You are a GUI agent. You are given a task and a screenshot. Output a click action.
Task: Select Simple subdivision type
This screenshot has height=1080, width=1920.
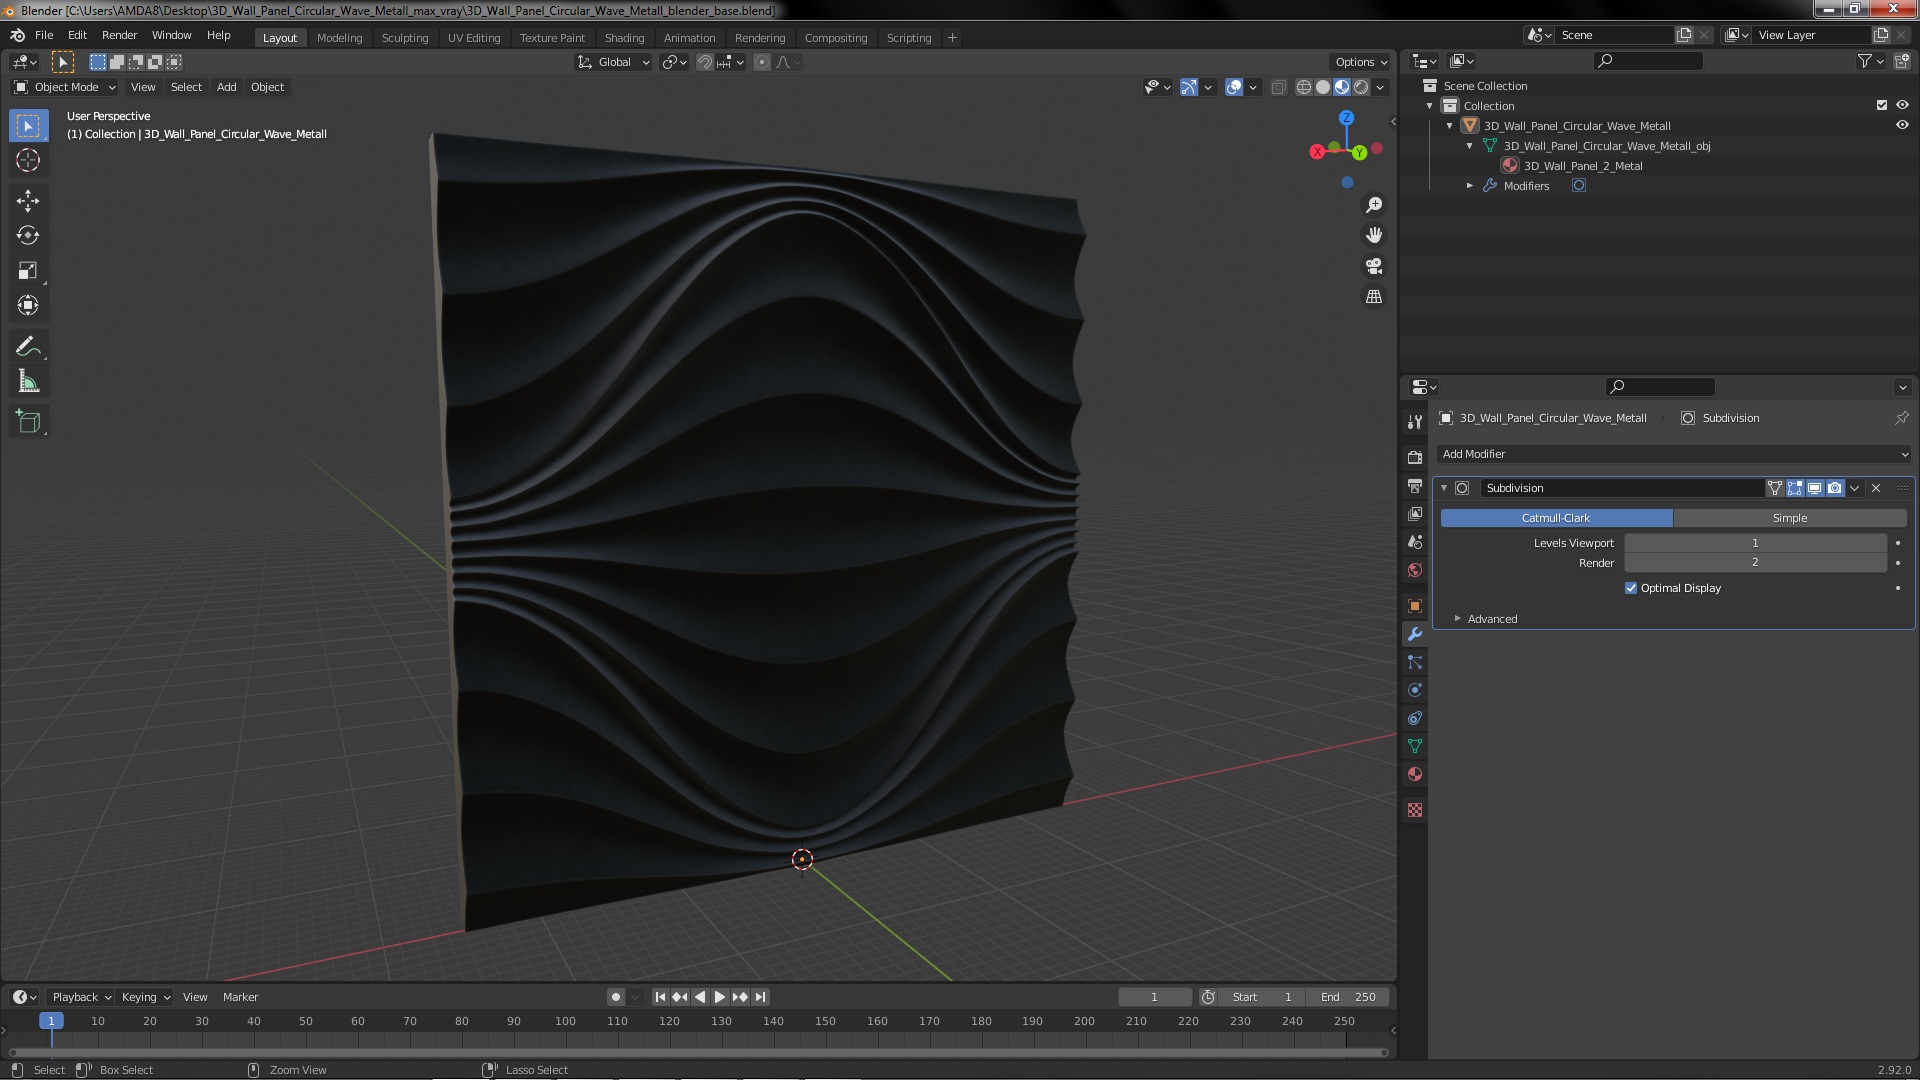[1789, 518]
